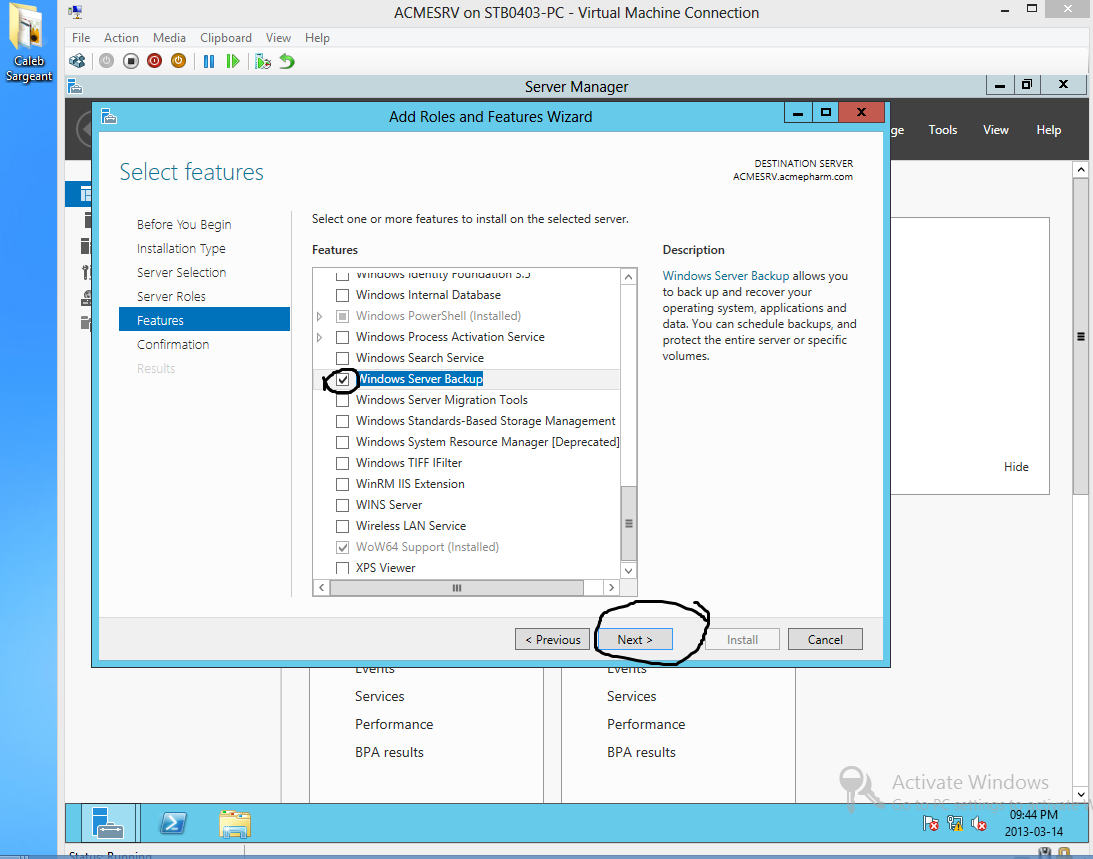Click features list scroll left arrow
This screenshot has width=1093, height=859.
[321, 588]
